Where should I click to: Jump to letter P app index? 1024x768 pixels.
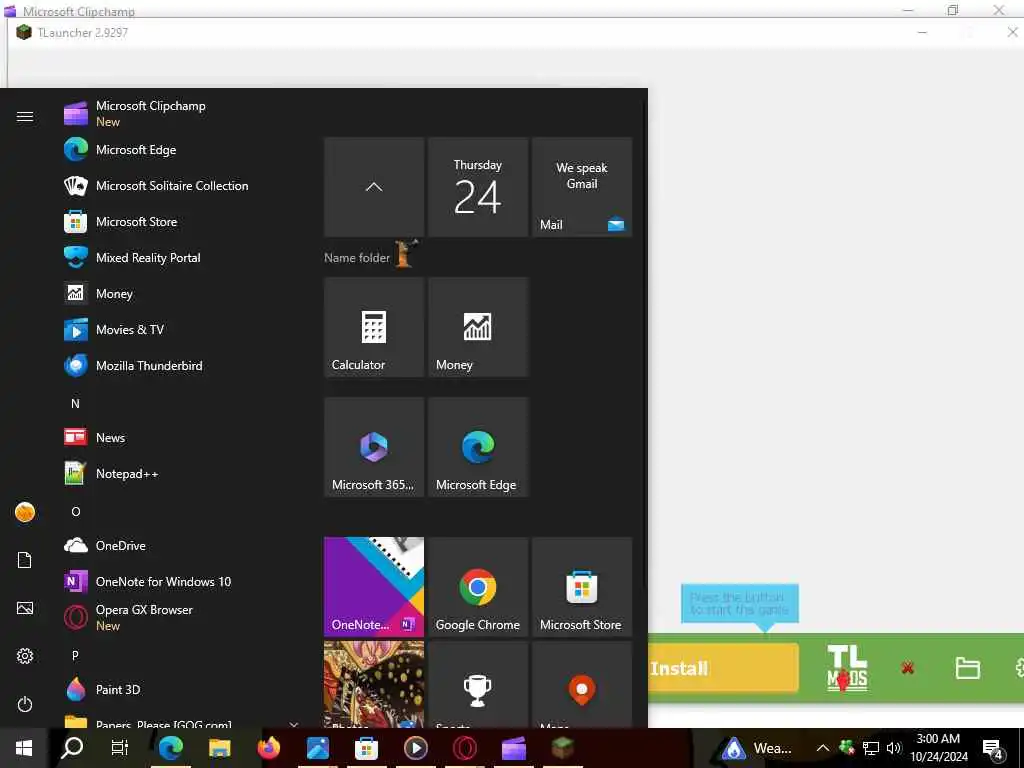pyautogui.click(x=75, y=655)
